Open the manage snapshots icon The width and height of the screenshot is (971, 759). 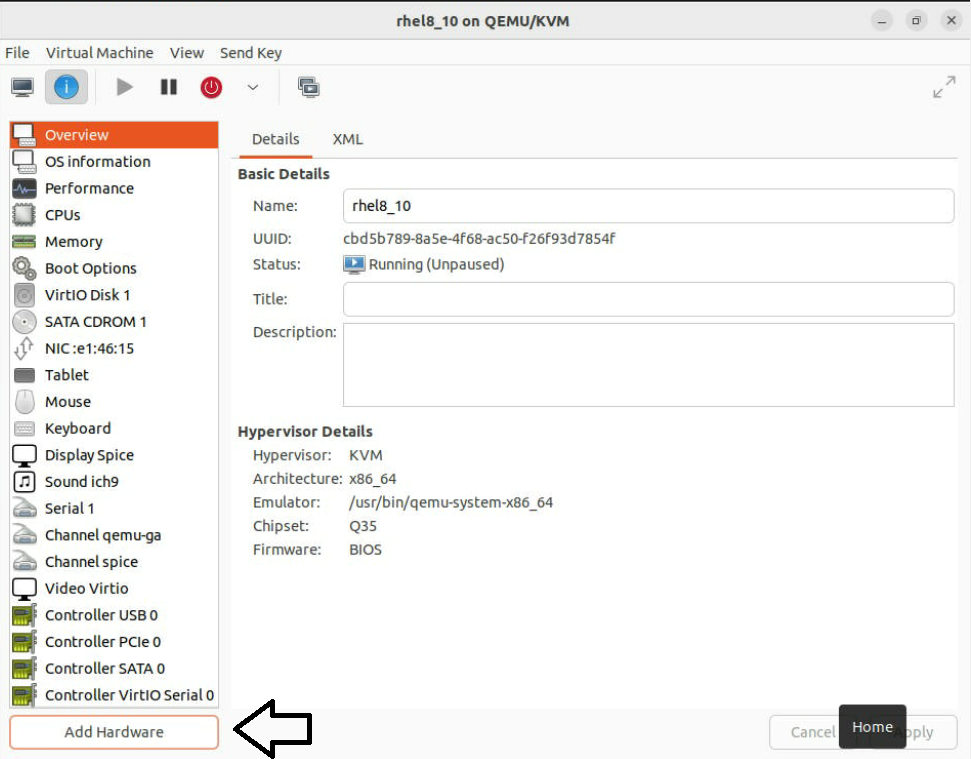point(309,87)
